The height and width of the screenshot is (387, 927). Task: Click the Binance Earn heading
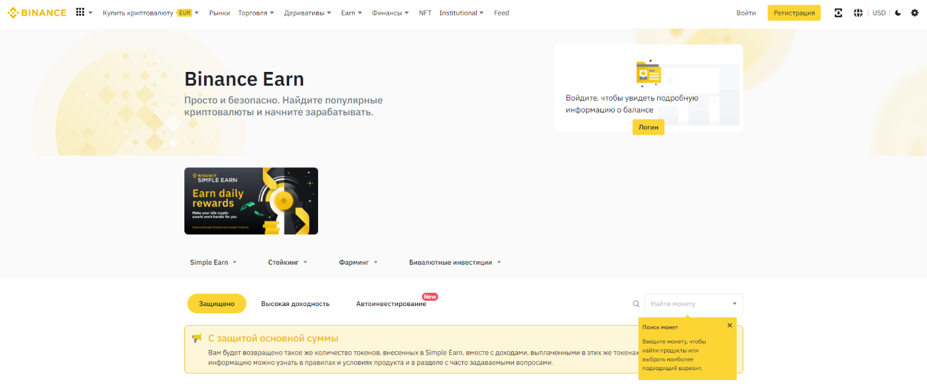pyautogui.click(x=244, y=79)
